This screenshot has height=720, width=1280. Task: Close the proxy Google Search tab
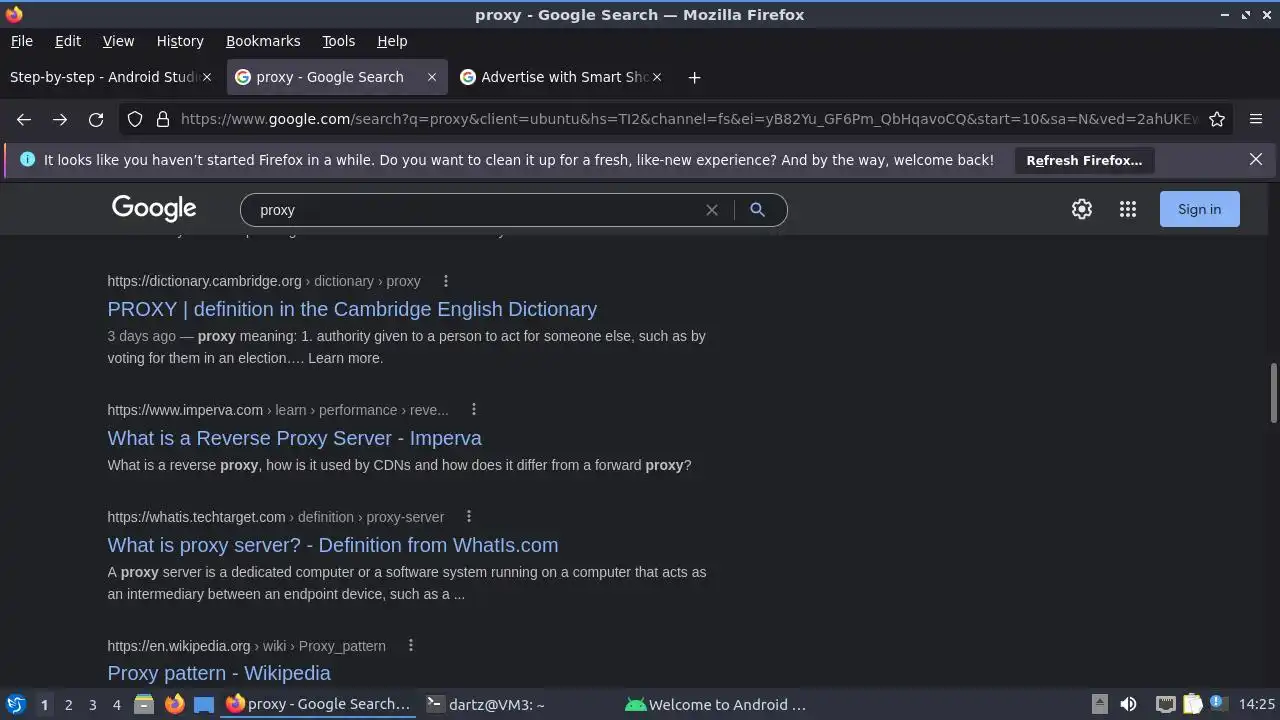coord(432,77)
